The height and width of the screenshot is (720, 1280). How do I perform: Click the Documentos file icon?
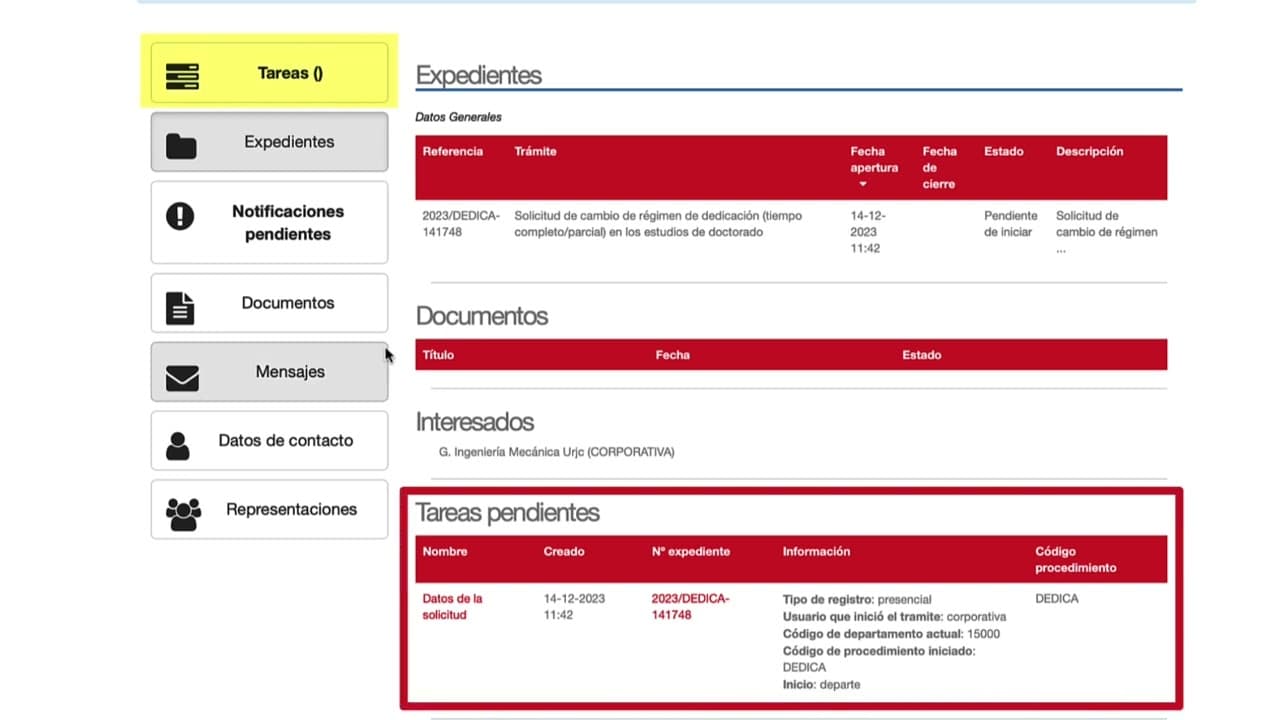[180, 308]
